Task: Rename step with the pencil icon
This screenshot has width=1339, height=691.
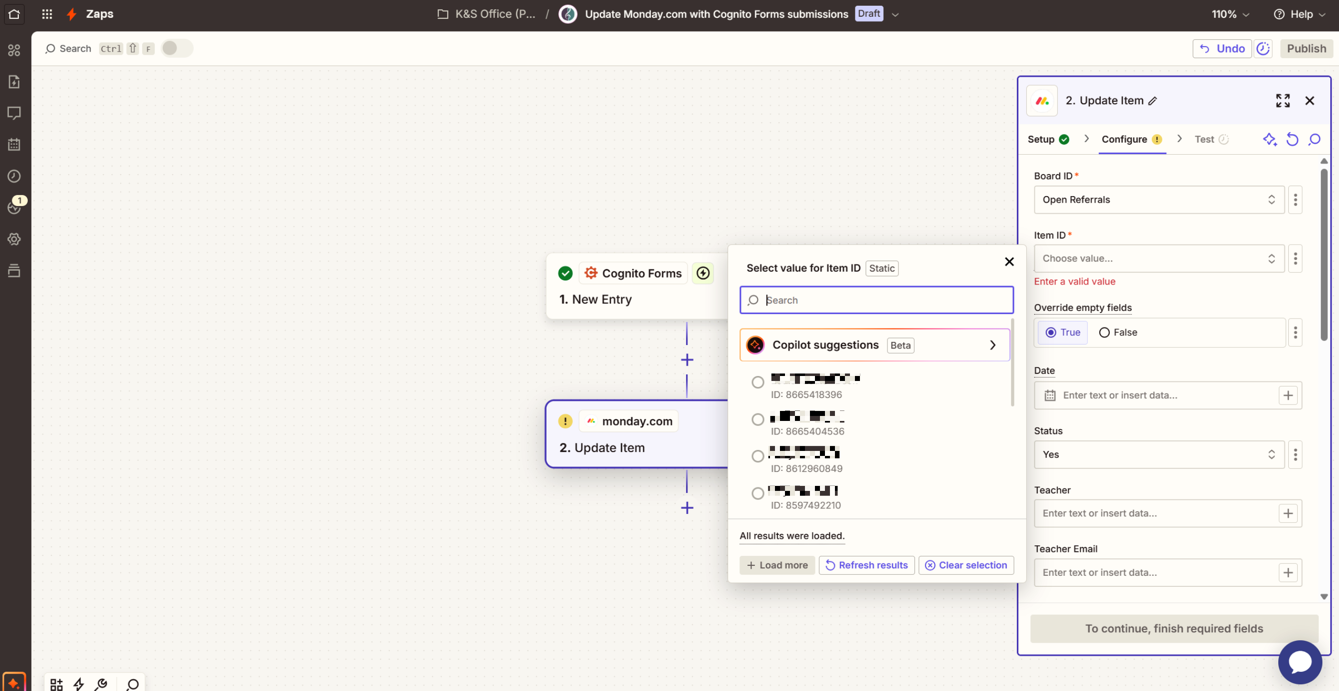Action: pyautogui.click(x=1153, y=101)
